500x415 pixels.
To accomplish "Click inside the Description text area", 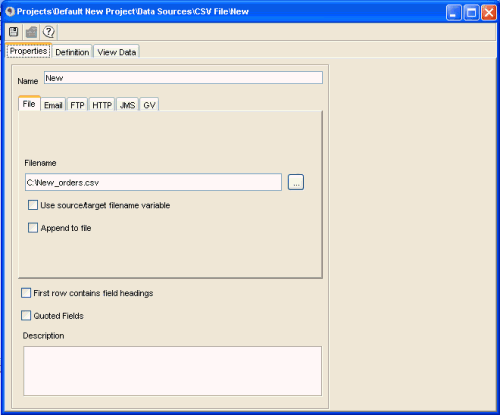I will [x=172, y=371].
